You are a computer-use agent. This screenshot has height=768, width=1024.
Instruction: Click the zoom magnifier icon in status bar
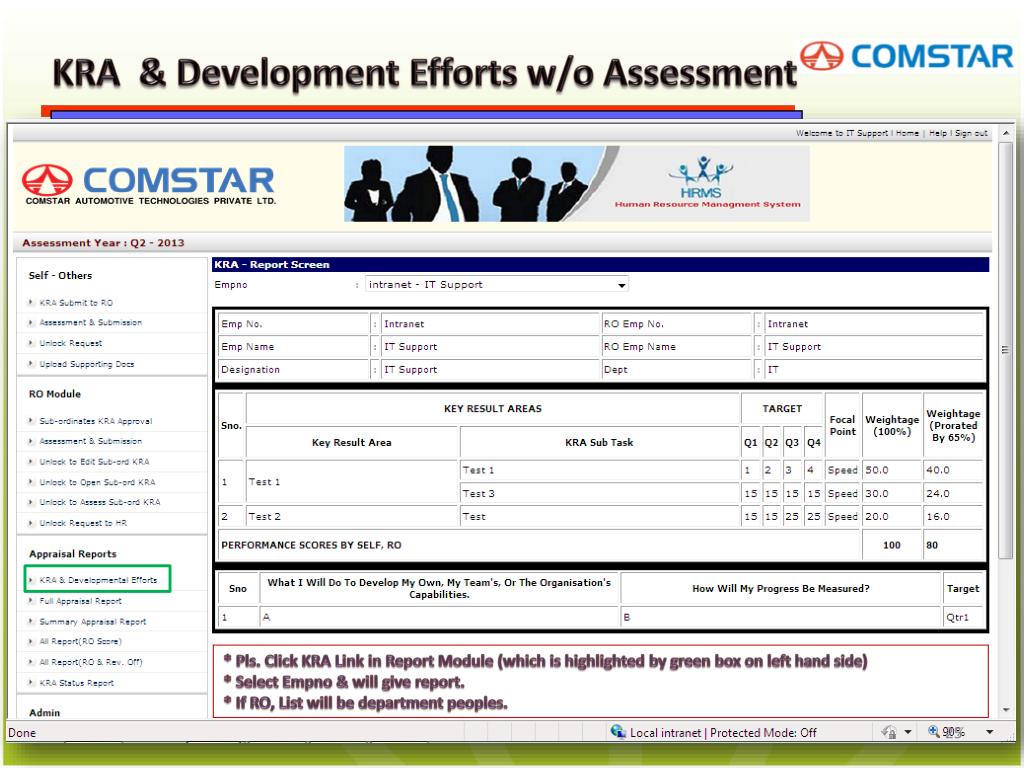click(x=934, y=731)
